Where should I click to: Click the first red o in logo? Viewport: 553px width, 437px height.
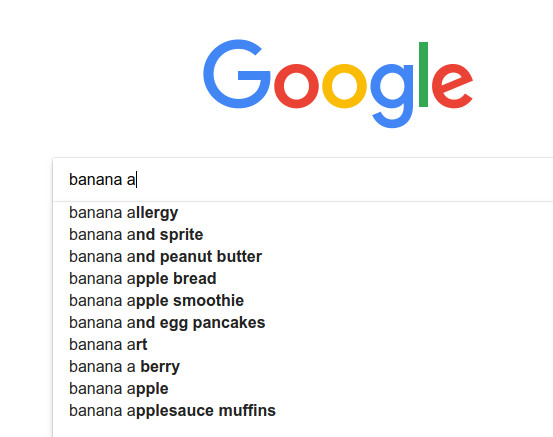(296, 86)
